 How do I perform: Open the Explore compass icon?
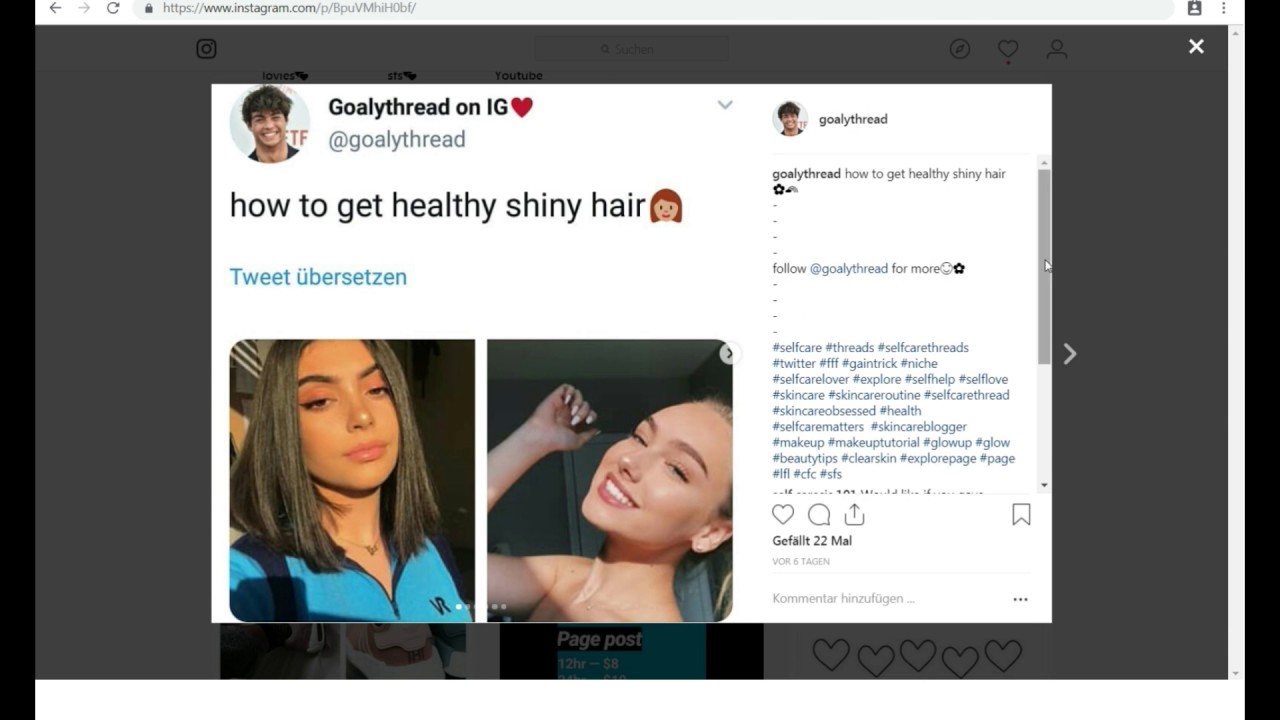960,49
